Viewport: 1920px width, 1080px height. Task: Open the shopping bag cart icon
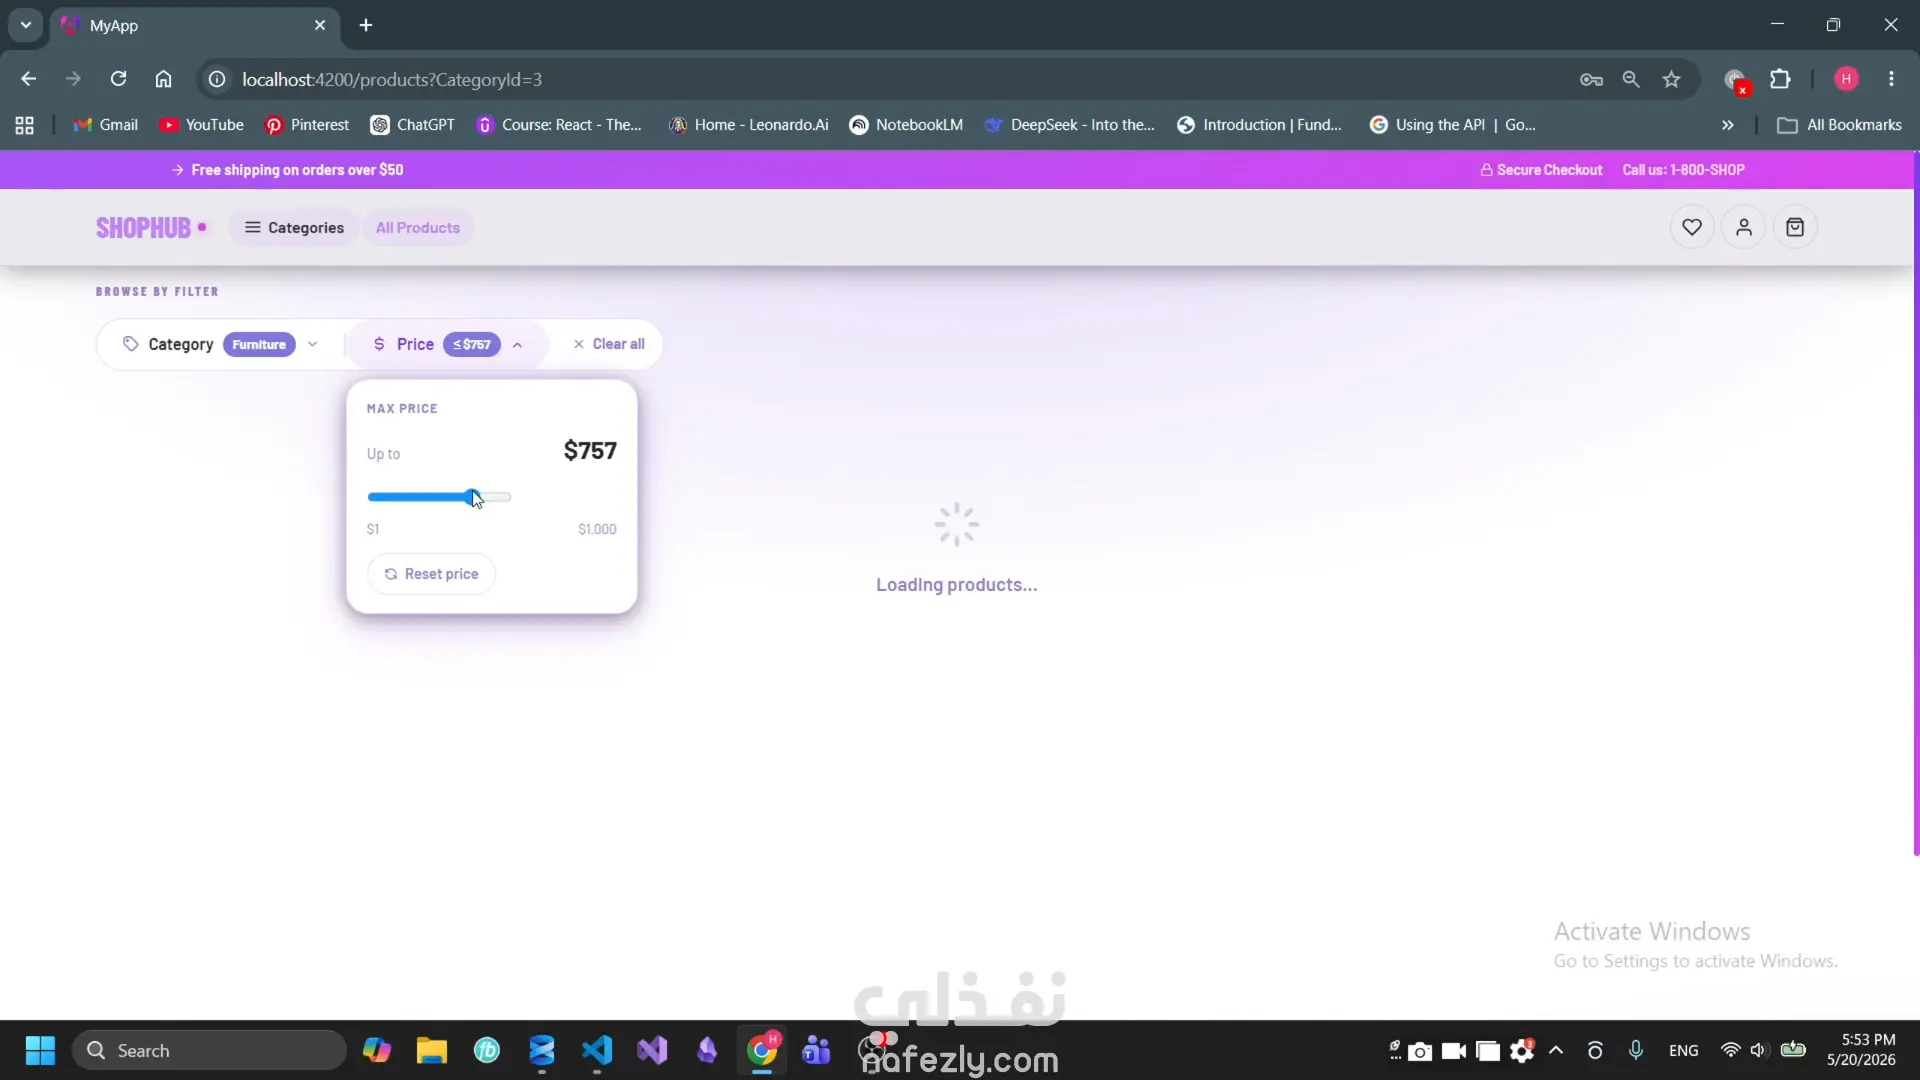click(x=1795, y=227)
